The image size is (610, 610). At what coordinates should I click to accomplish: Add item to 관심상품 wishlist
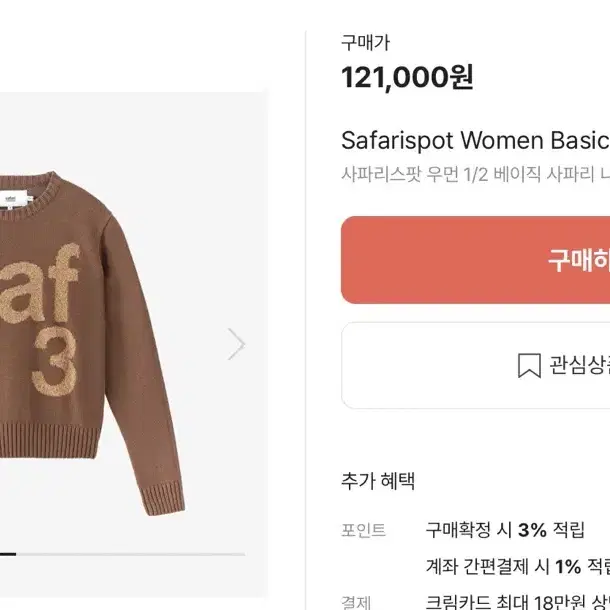(x=475, y=365)
